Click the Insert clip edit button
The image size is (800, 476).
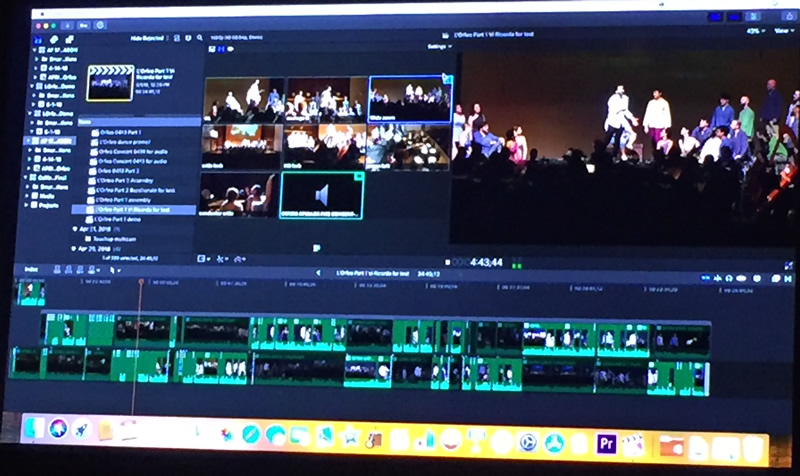(68, 269)
